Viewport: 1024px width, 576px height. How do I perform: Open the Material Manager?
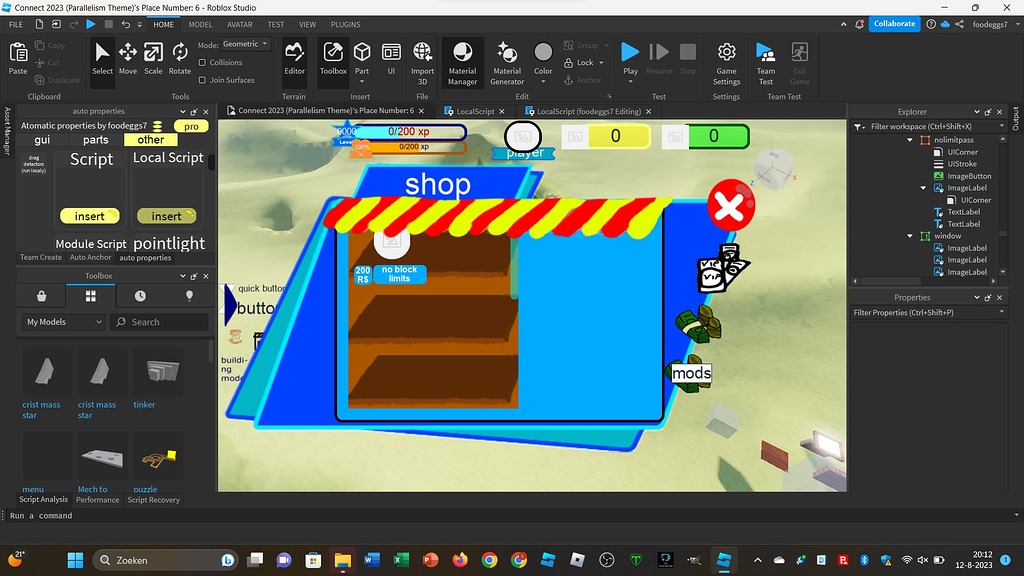point(462,60)
